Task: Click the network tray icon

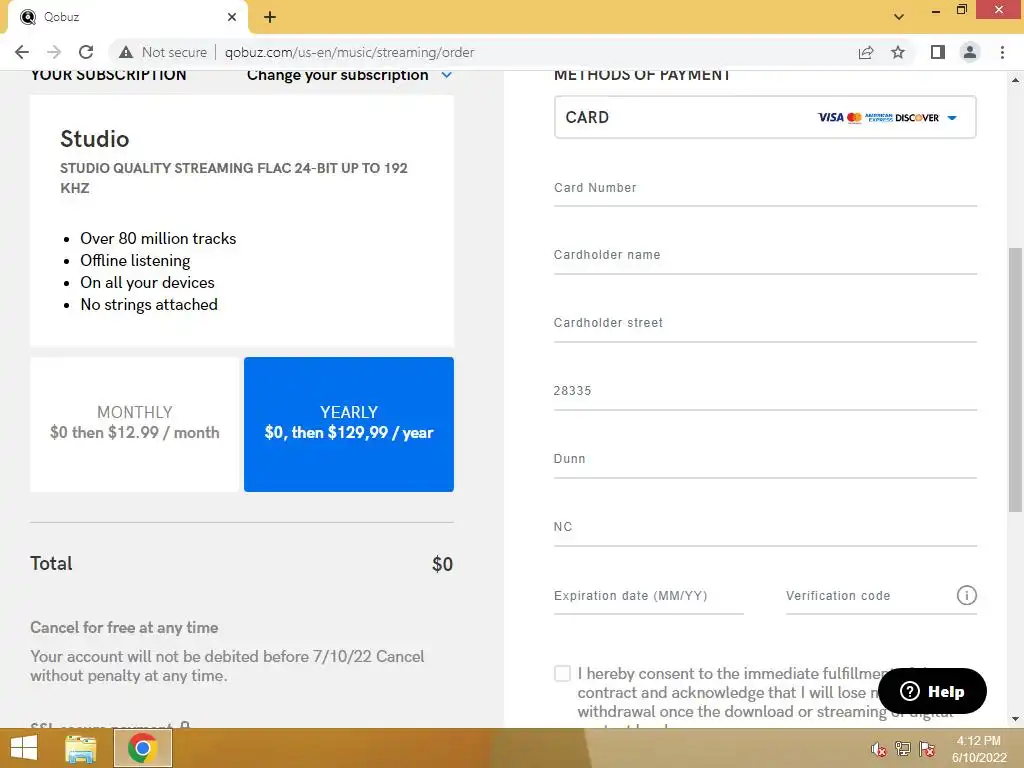Action: 903,749
